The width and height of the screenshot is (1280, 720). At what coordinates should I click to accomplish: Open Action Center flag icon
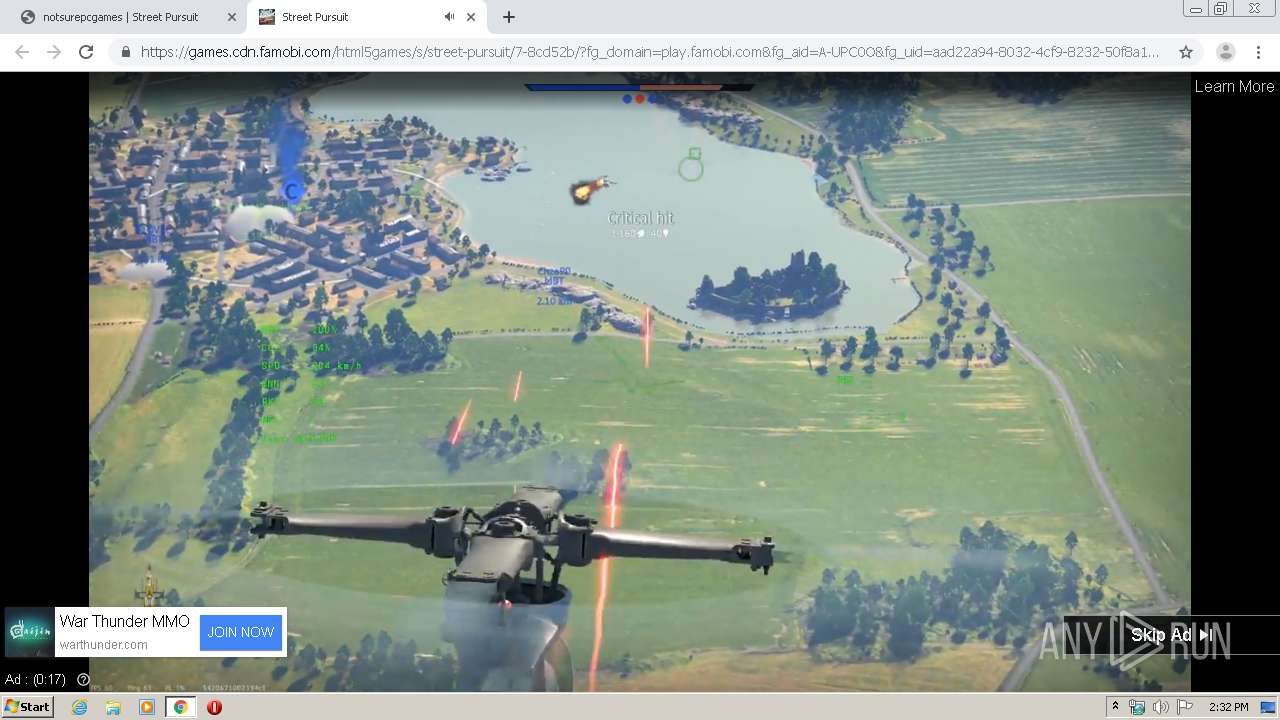click(1184, 707)
